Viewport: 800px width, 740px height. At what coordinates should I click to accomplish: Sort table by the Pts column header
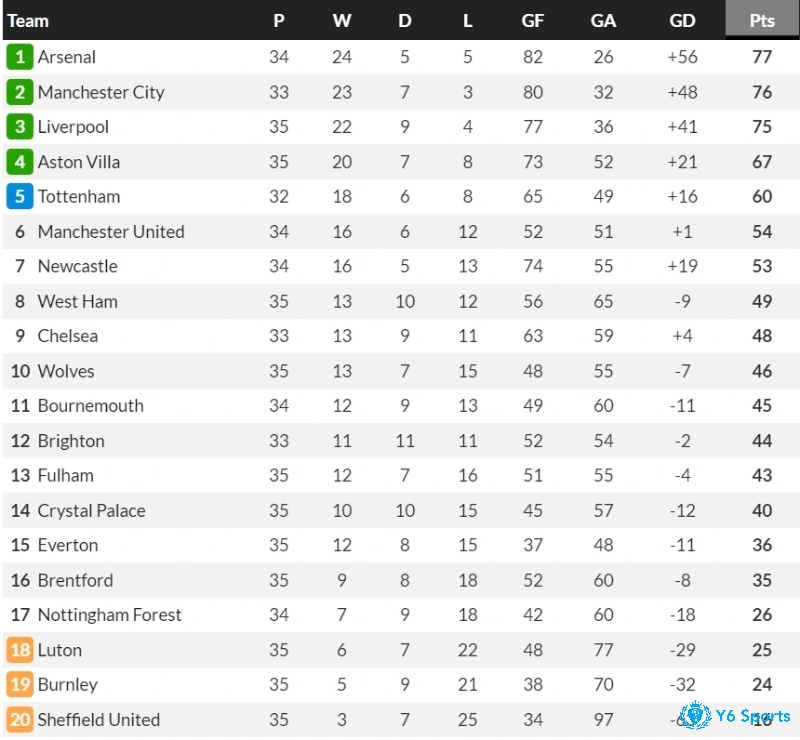tap(762, 20)
